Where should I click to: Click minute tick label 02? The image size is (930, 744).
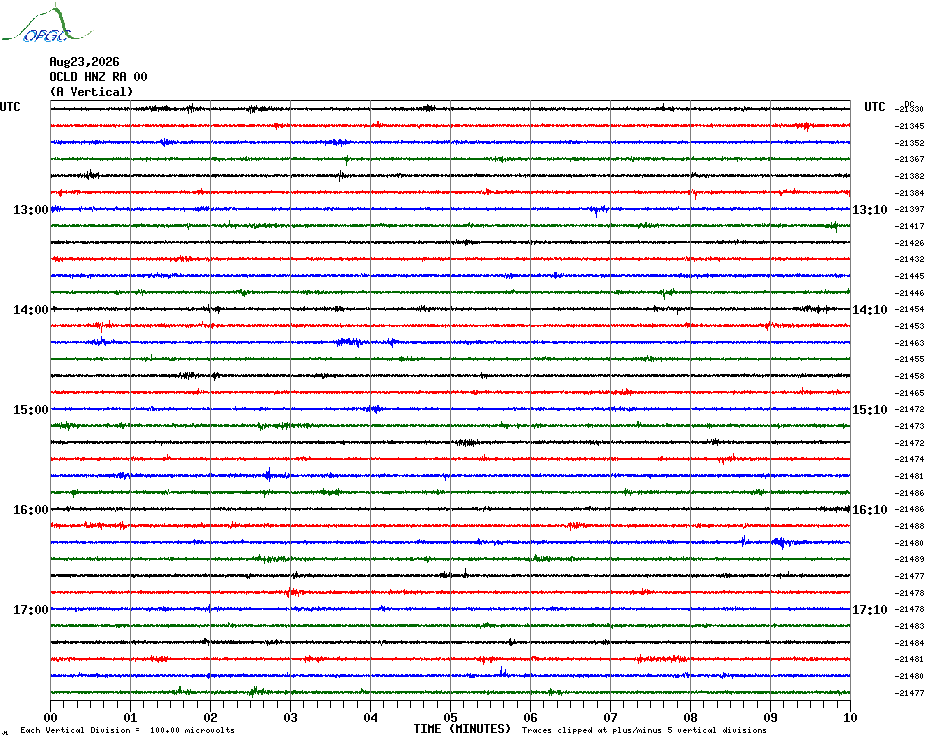pos(211,717)
